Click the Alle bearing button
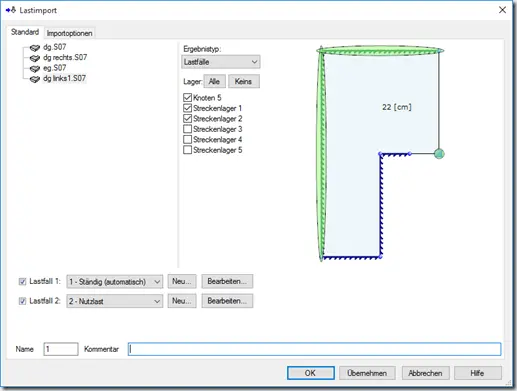Viewport: 517px width, 391px height. (214, 81)
